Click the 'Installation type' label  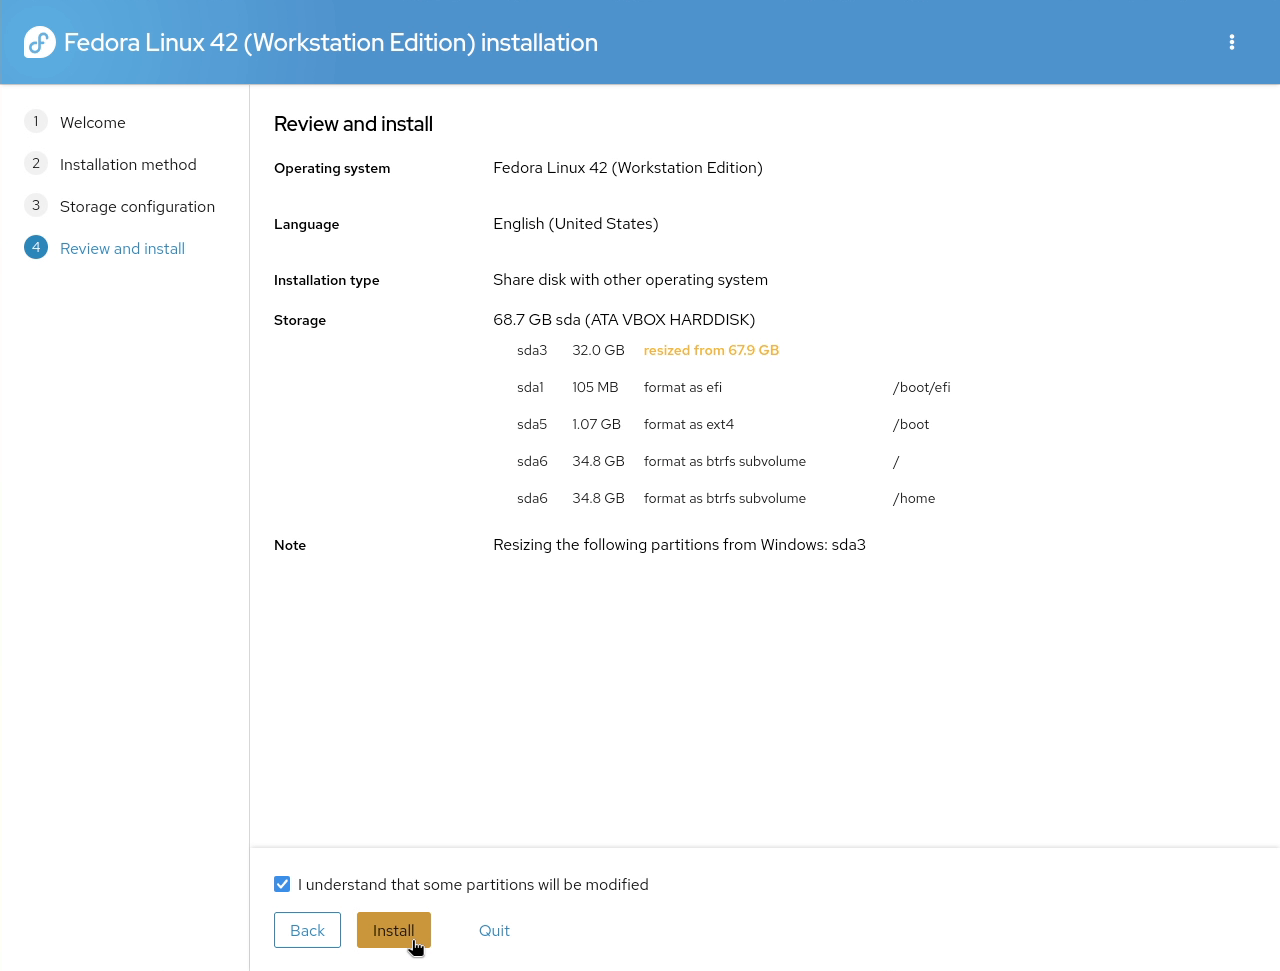pyautogui.click(x=327, y=280)
